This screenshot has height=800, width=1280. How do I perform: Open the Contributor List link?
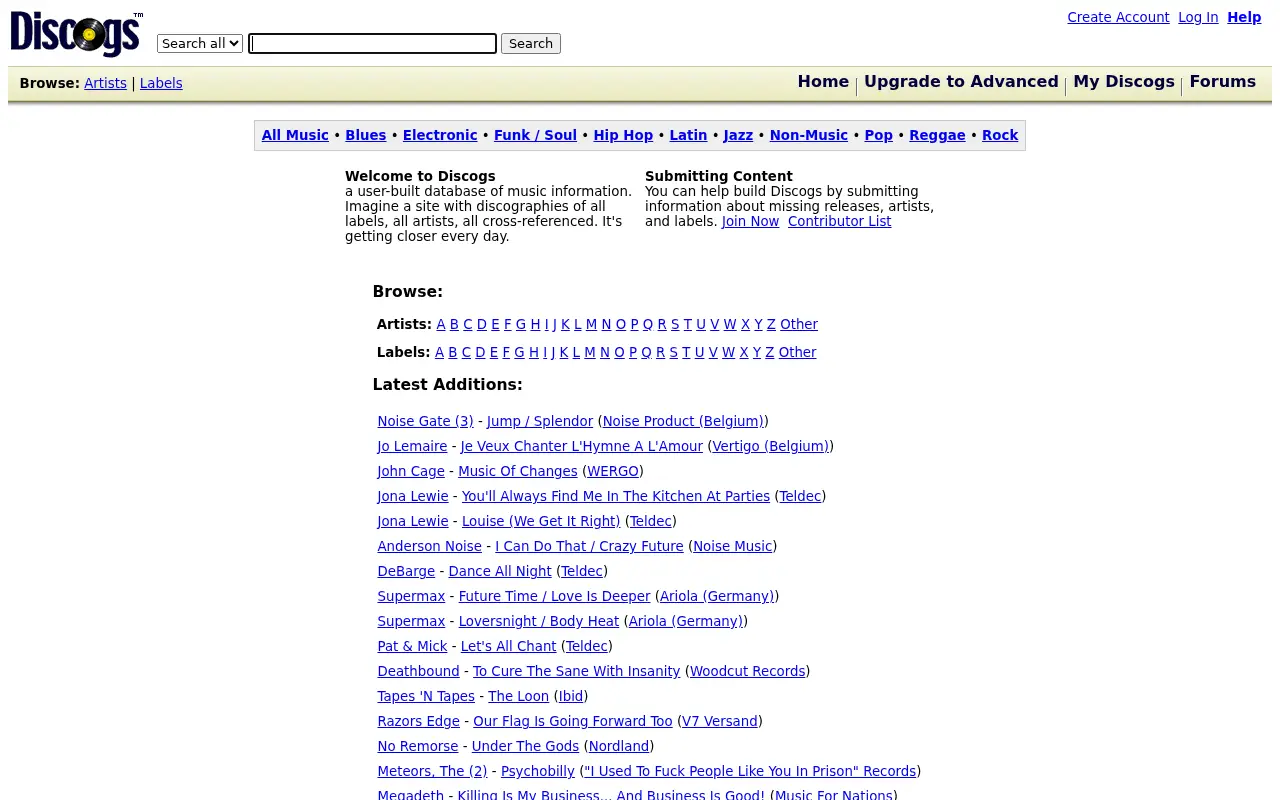(x=839, y=221)
